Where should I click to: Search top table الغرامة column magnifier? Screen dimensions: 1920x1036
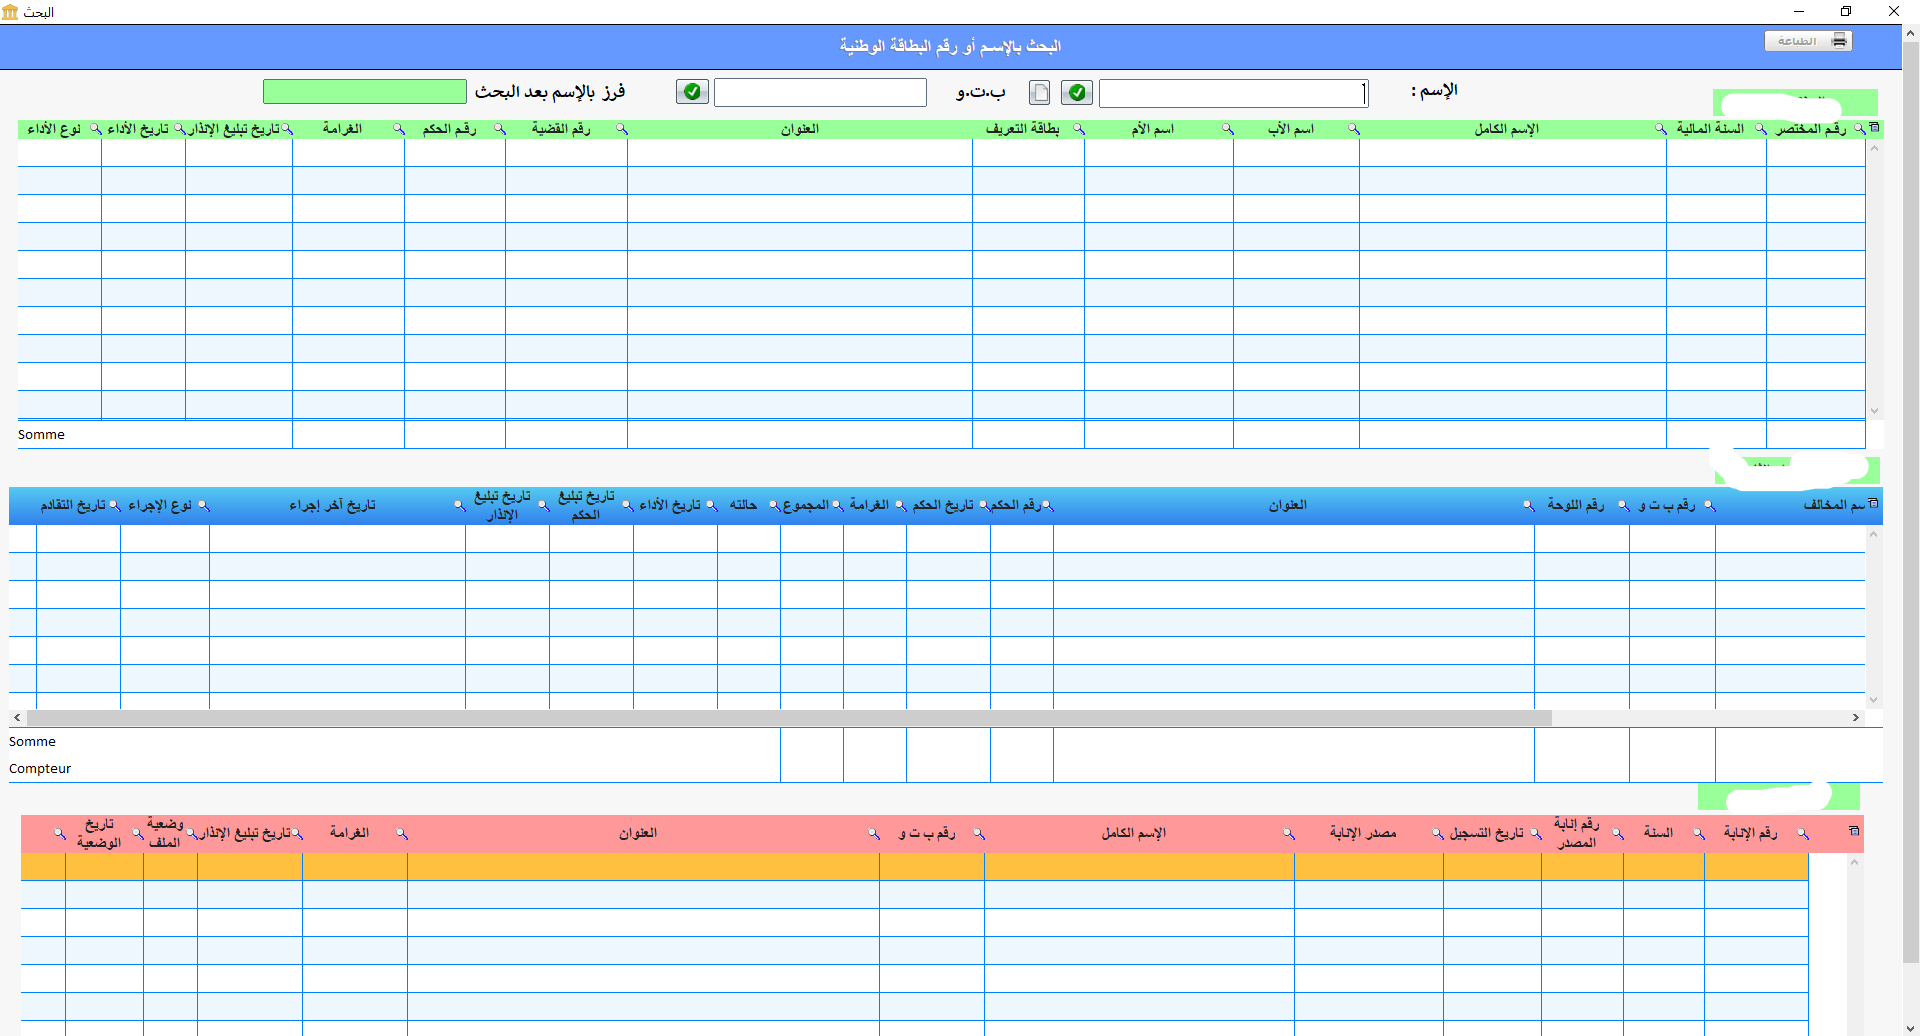click(x=398, y=129)
